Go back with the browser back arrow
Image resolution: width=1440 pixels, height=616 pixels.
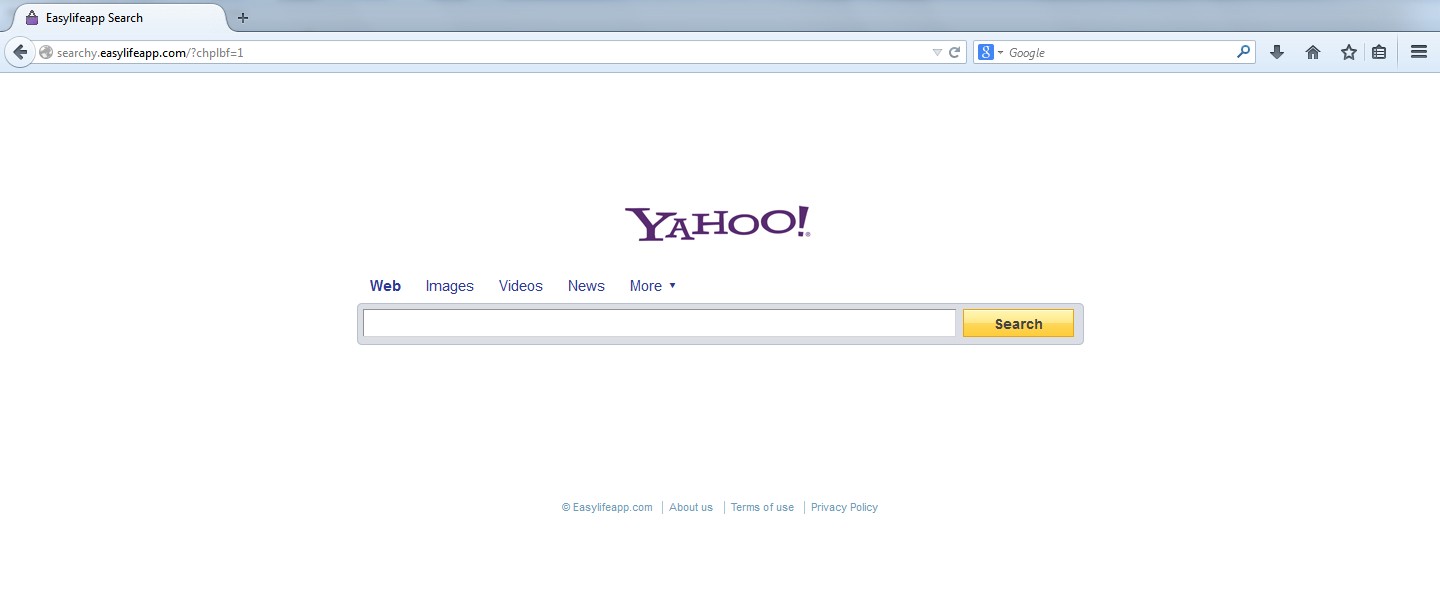tap(19, 52)
